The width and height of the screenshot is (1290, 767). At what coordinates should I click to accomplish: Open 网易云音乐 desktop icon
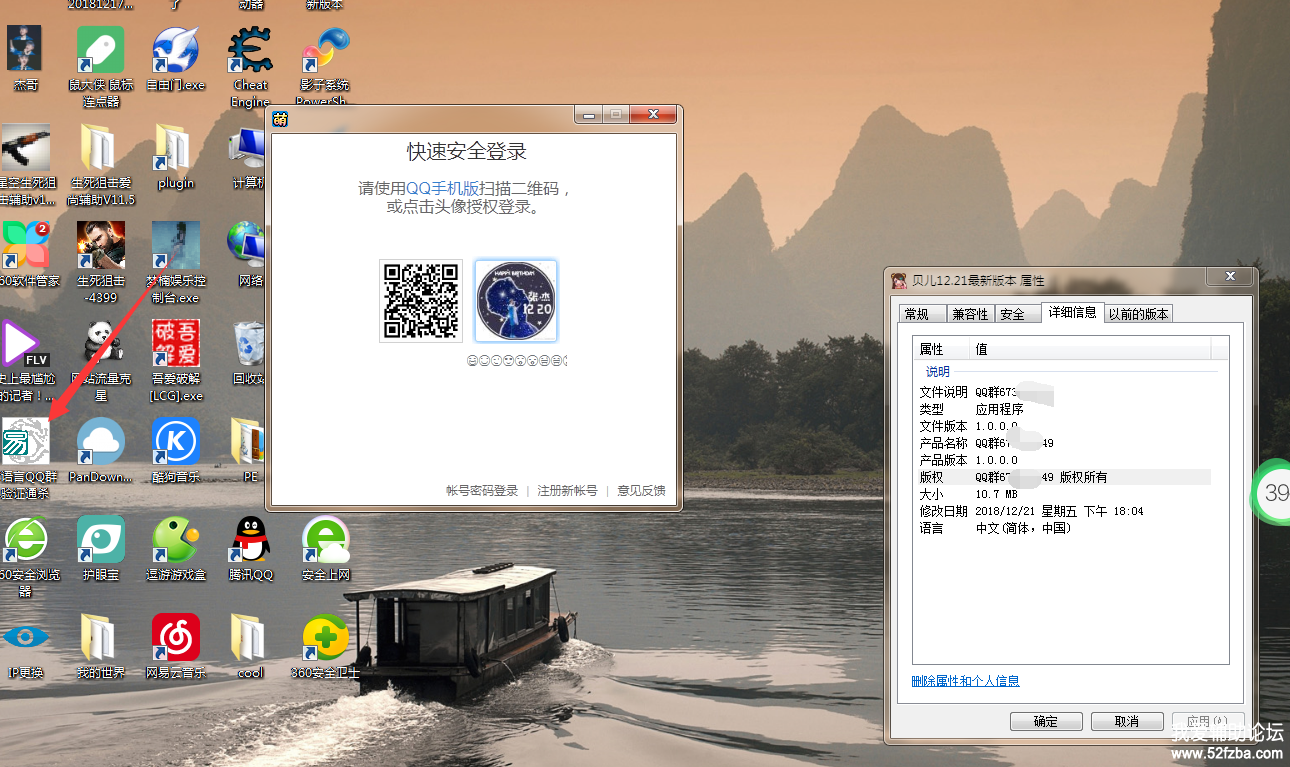point(176,639)
